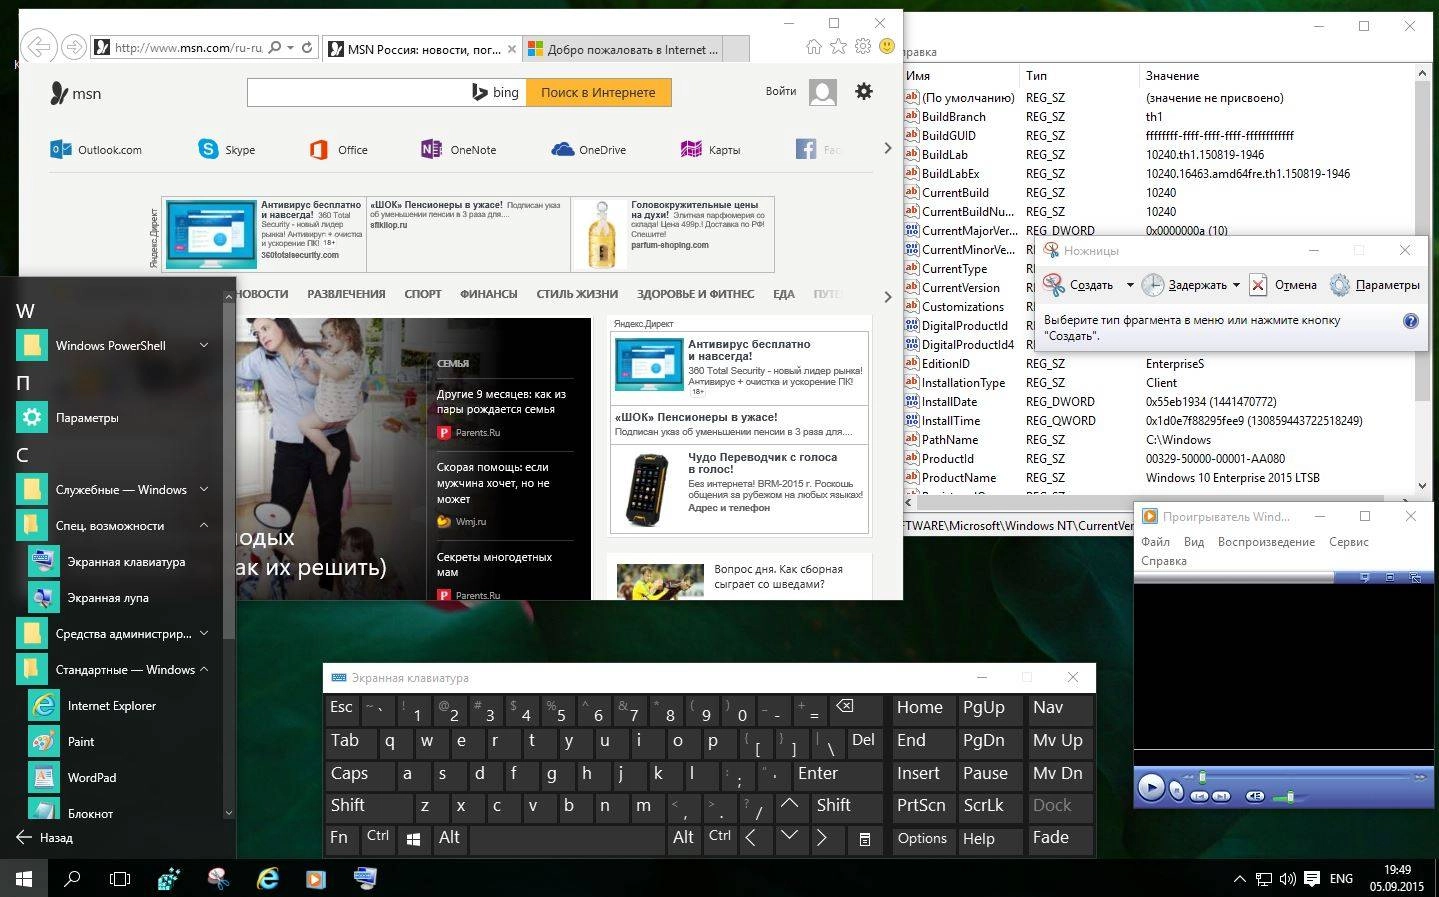Open Internet Explorer's Home icon
This screenshot has height=897, width=1439.
[814, 46]
